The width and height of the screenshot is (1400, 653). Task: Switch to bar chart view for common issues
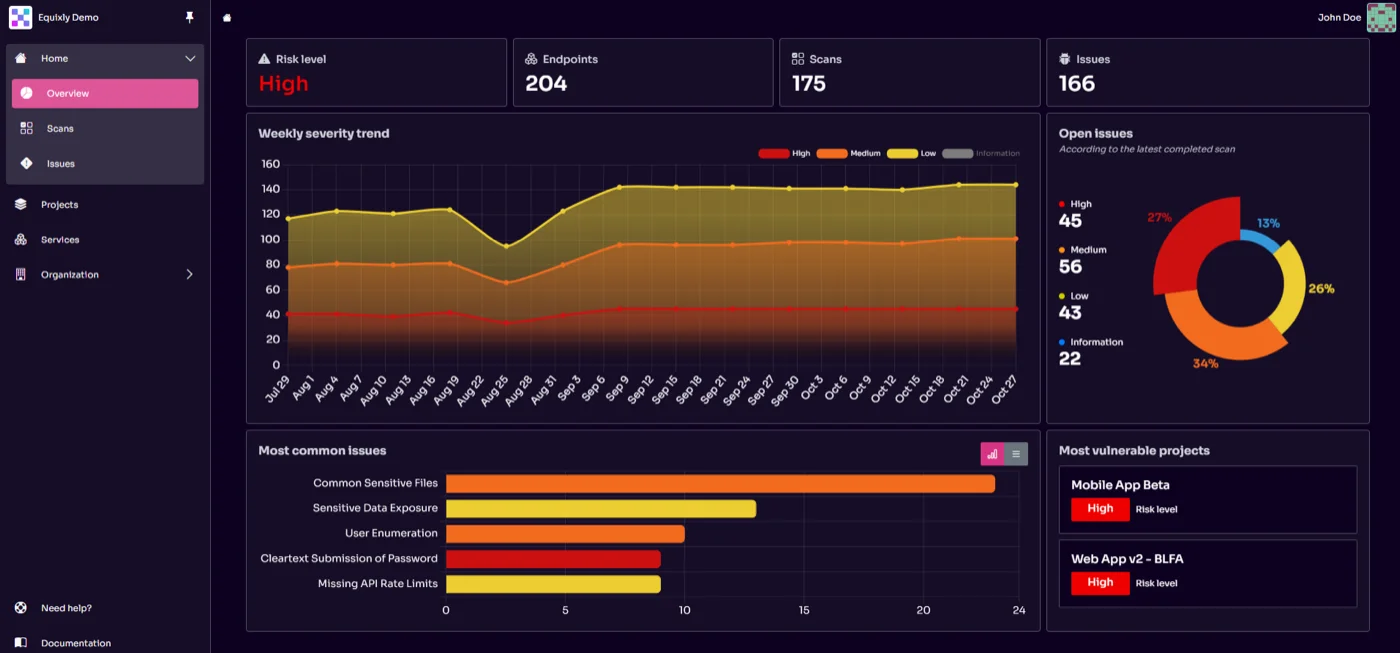[x=992, y=454]
